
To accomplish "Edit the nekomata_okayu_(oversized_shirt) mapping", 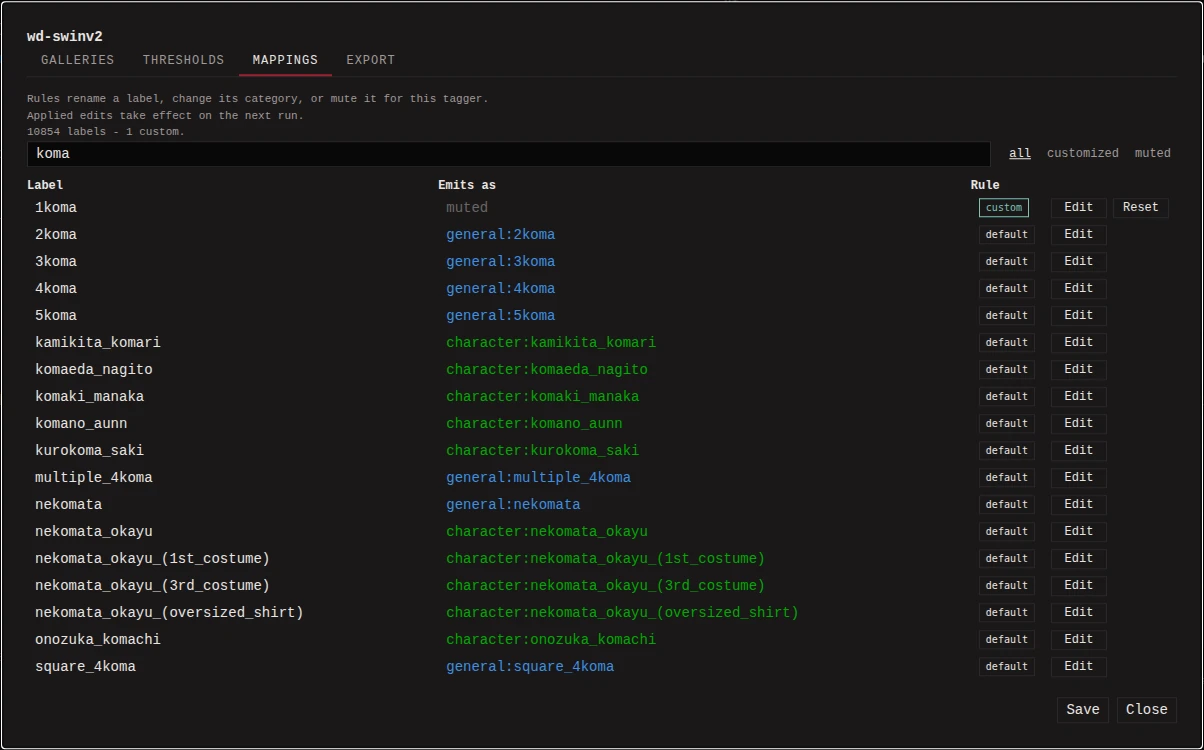I will pyautogui.click(x=1079, y=612).
